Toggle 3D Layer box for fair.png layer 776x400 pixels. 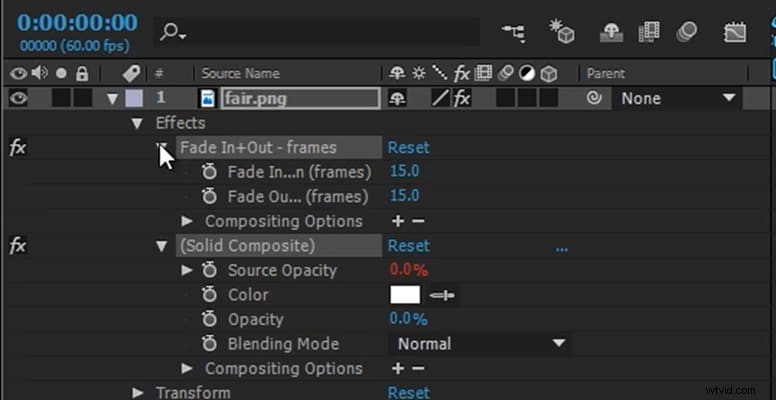click(549, 98)
